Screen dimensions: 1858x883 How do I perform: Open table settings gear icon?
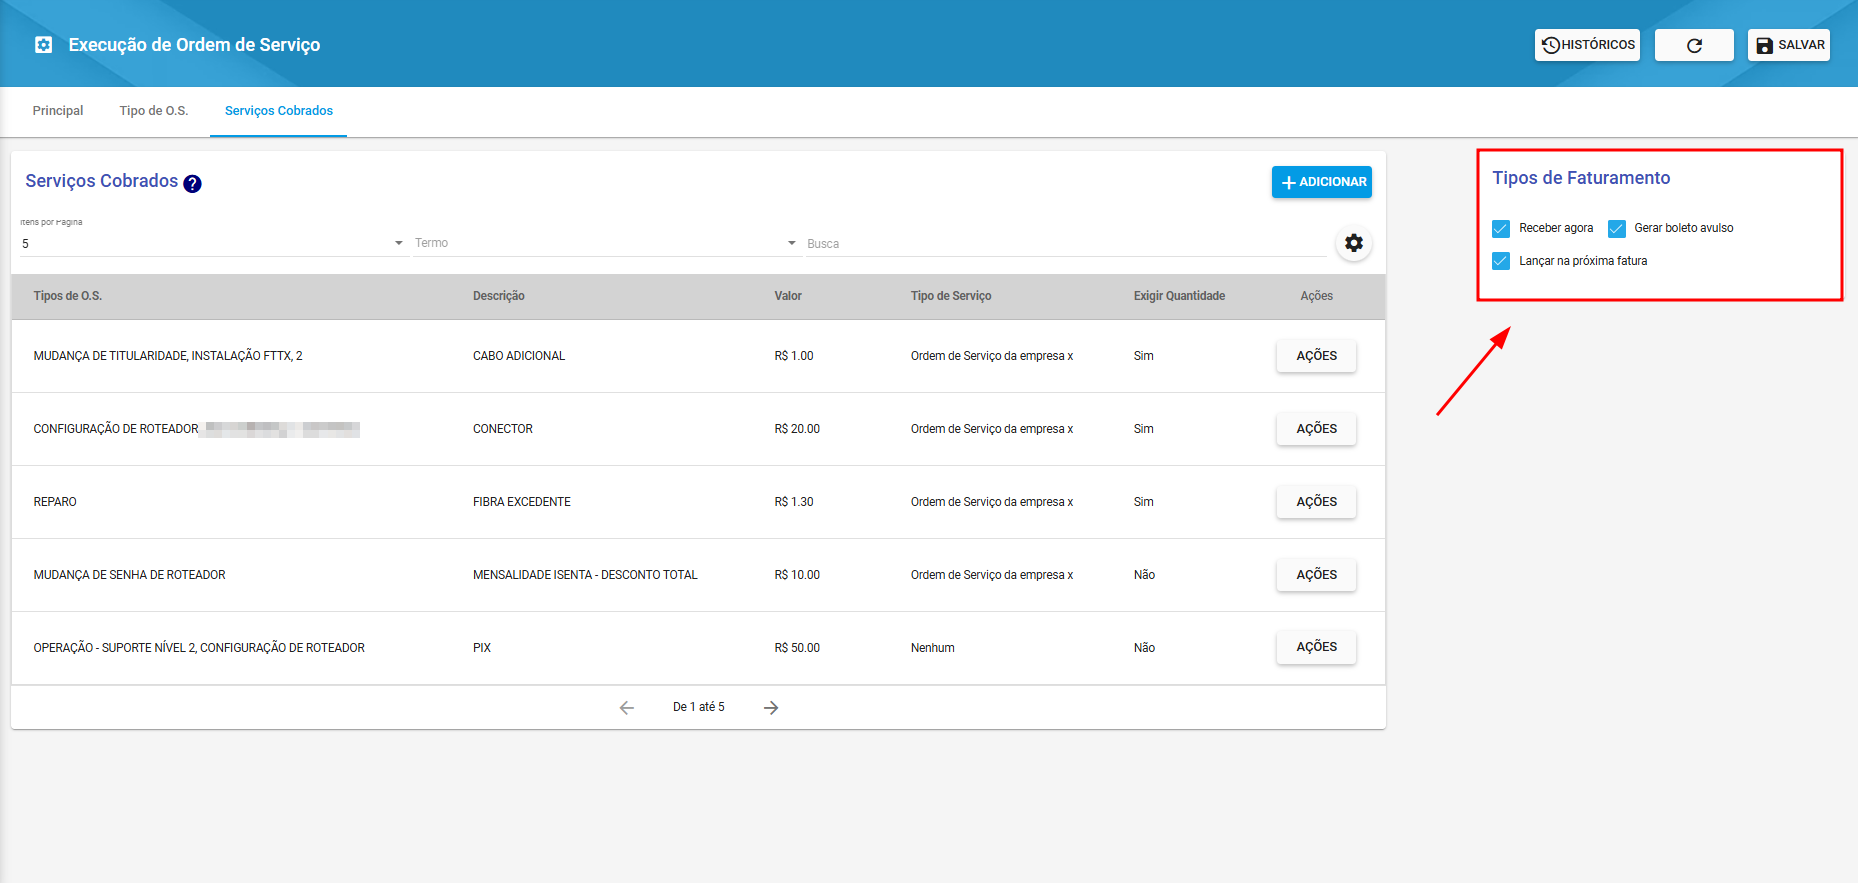(1354, 243)
